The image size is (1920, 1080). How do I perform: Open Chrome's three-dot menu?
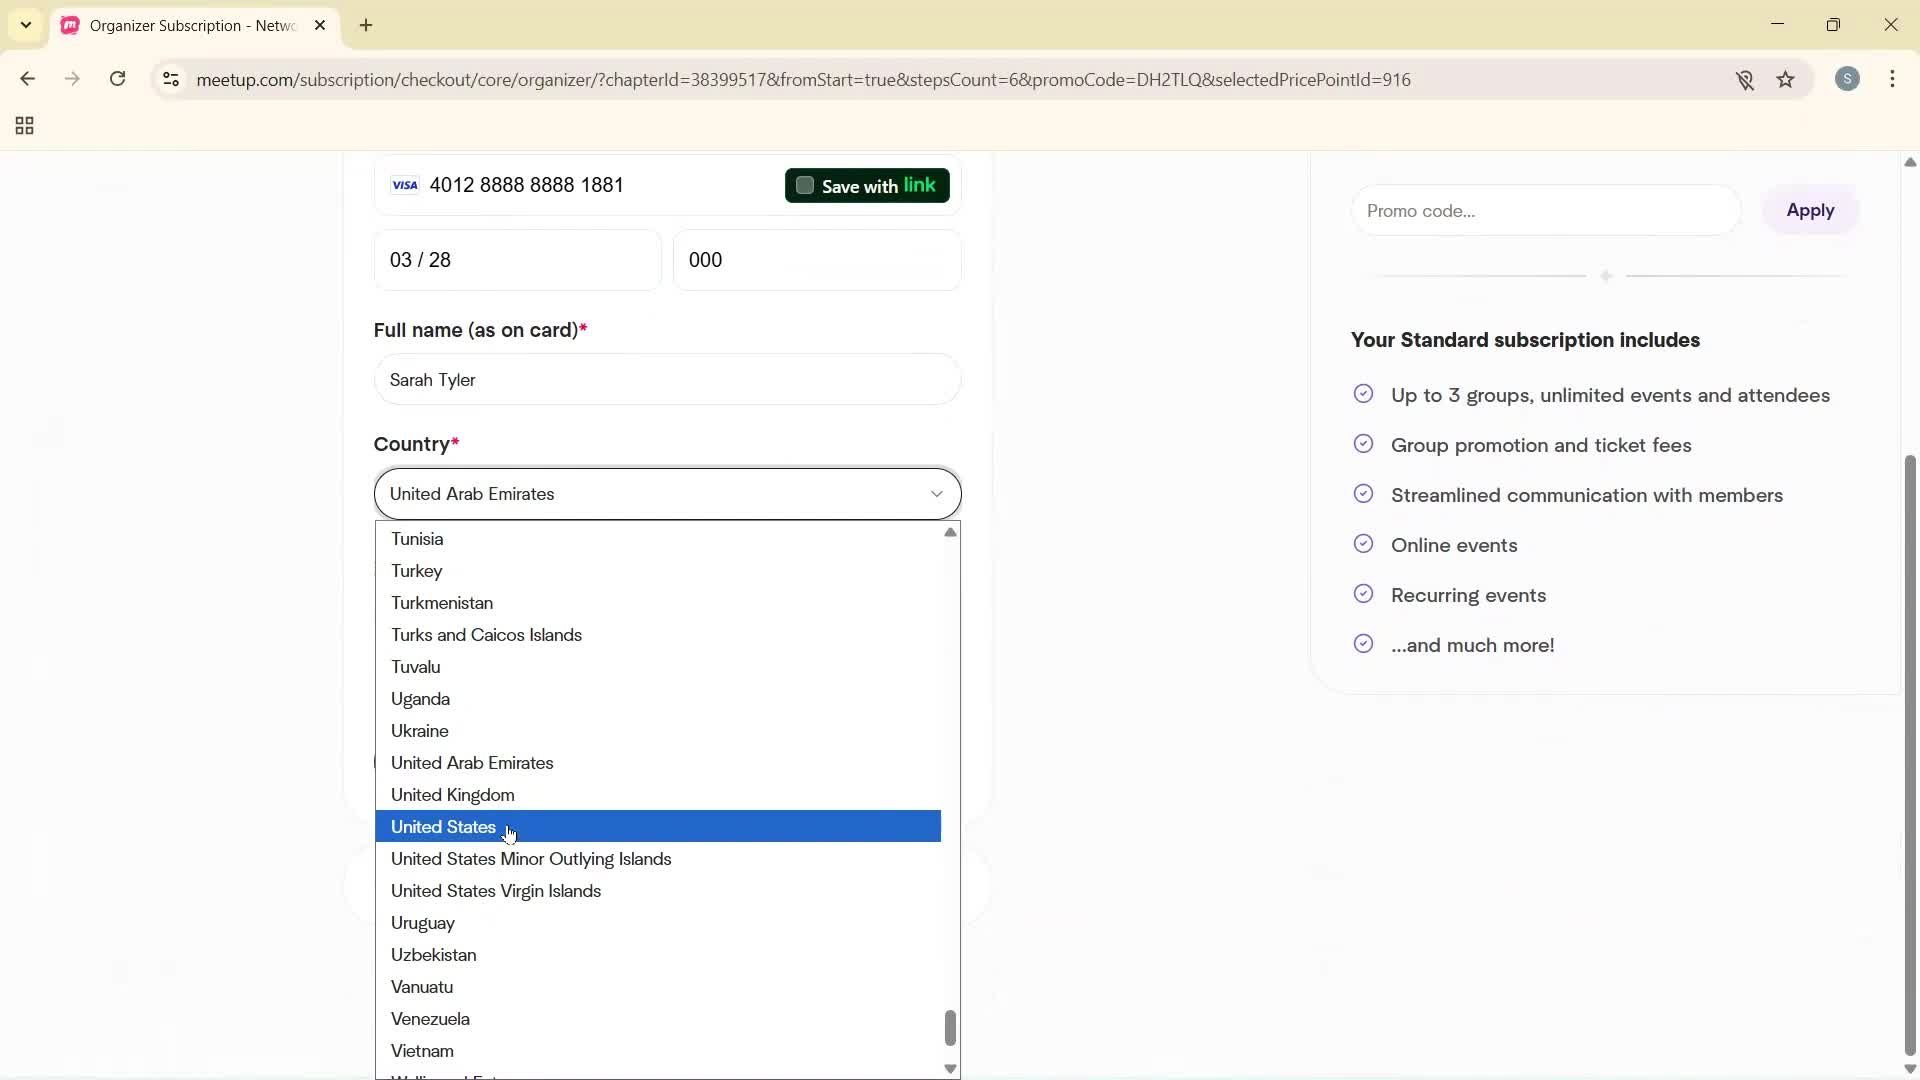tap(1893, 79)
